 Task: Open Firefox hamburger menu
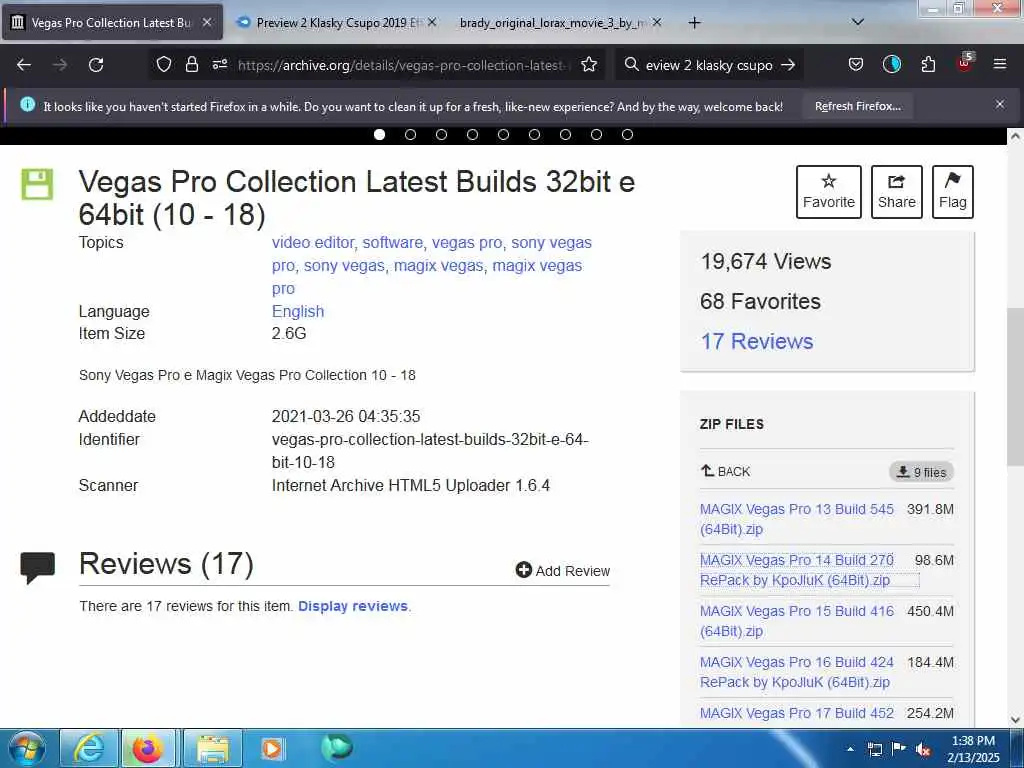1000,64
